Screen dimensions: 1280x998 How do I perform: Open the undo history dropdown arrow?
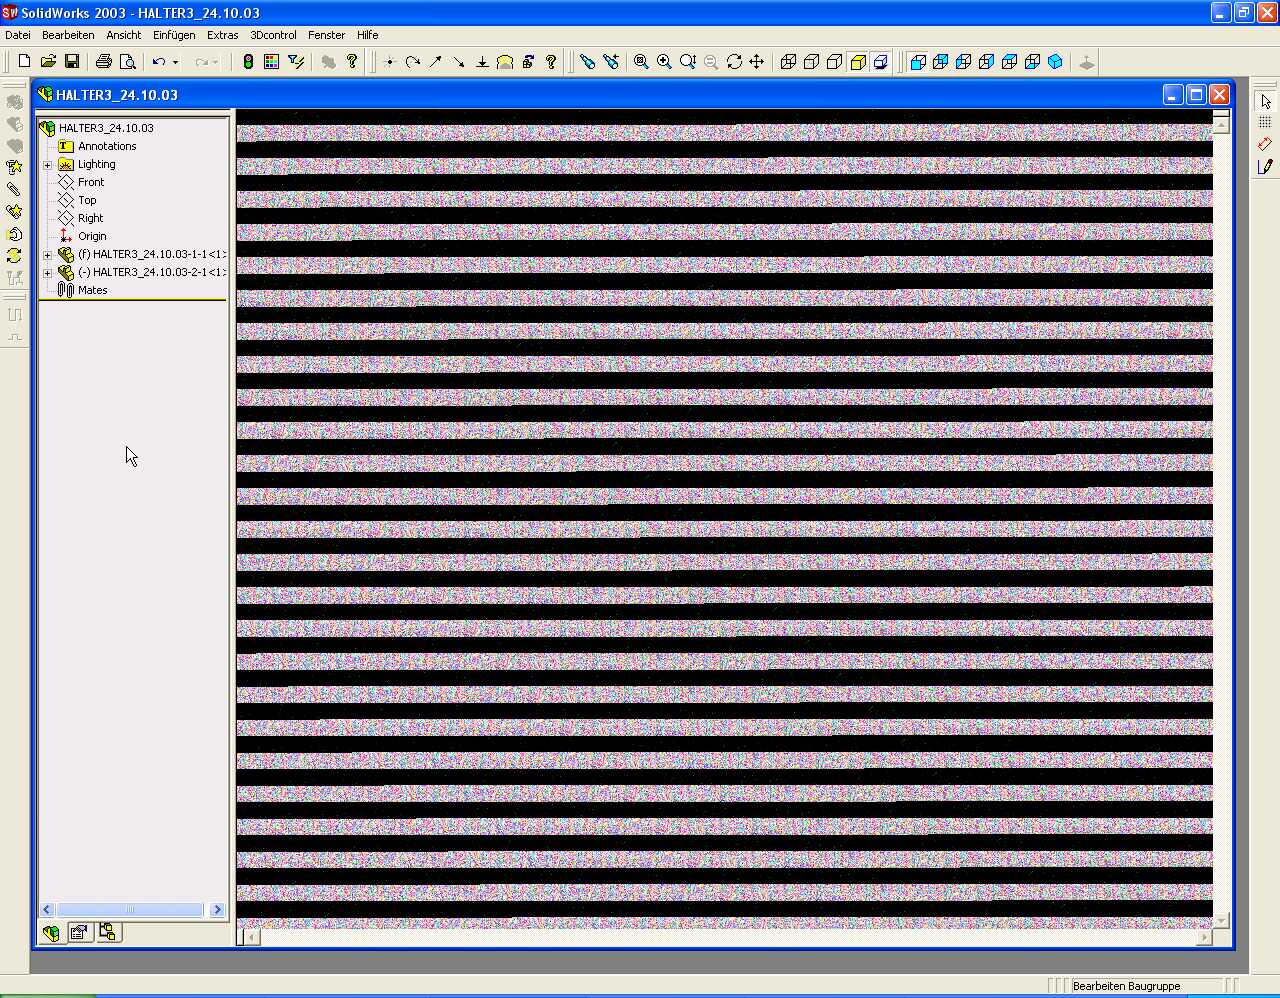point(175,62)
